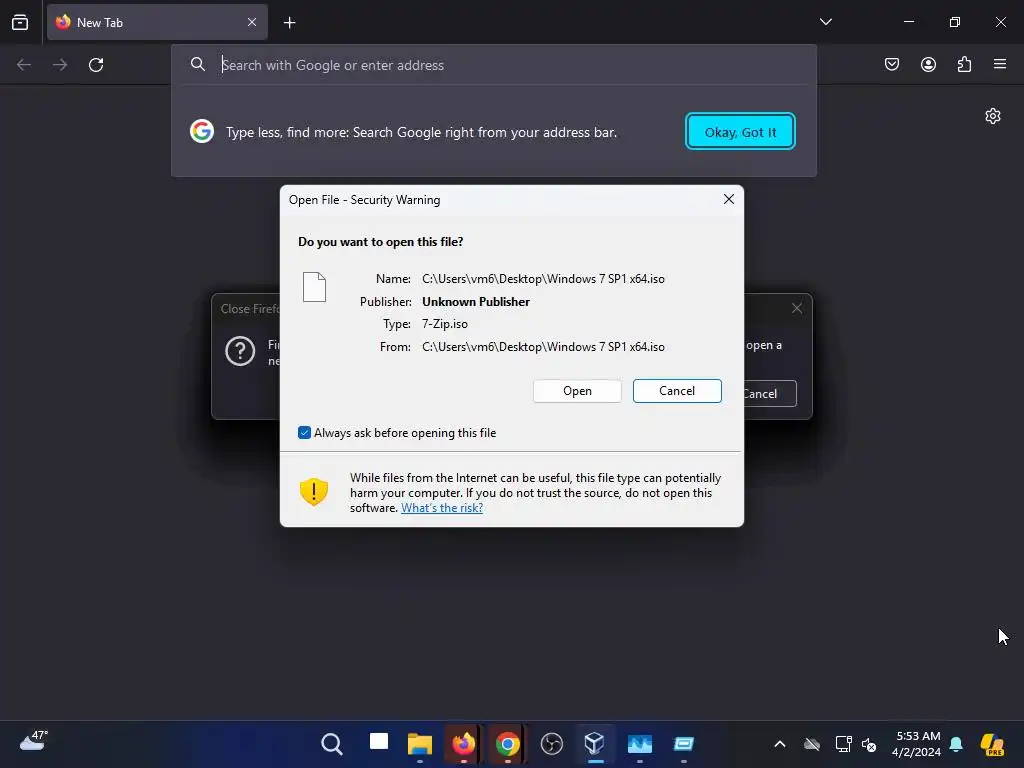Click the 7-Zip.iso type text
Viewport: 1024px width, 768px height.
(x=445, y=324)
